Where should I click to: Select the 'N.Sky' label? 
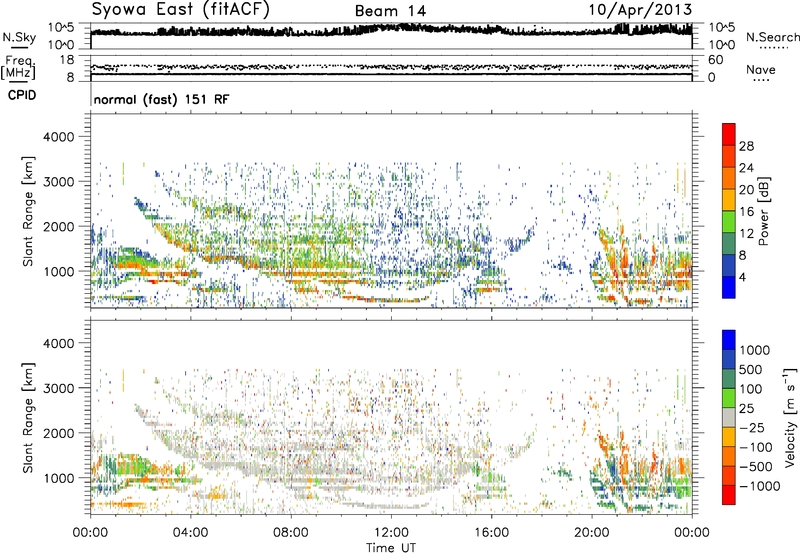click(19, 37)
